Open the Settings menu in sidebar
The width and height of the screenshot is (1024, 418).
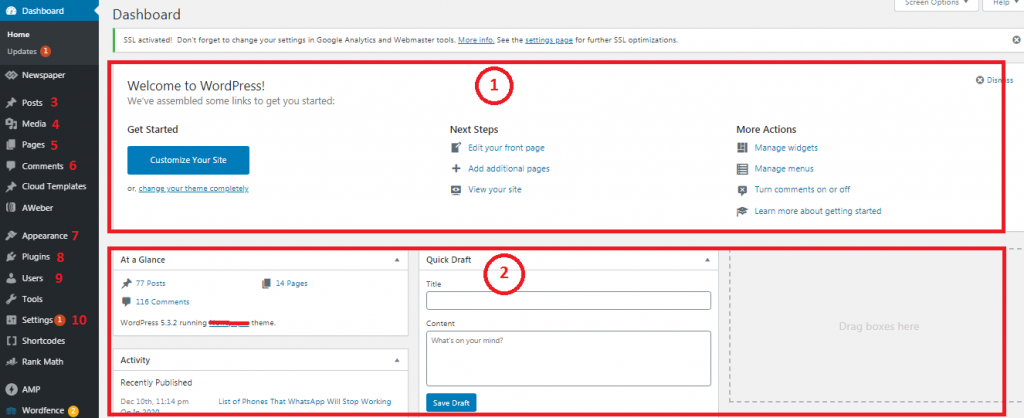37,320
